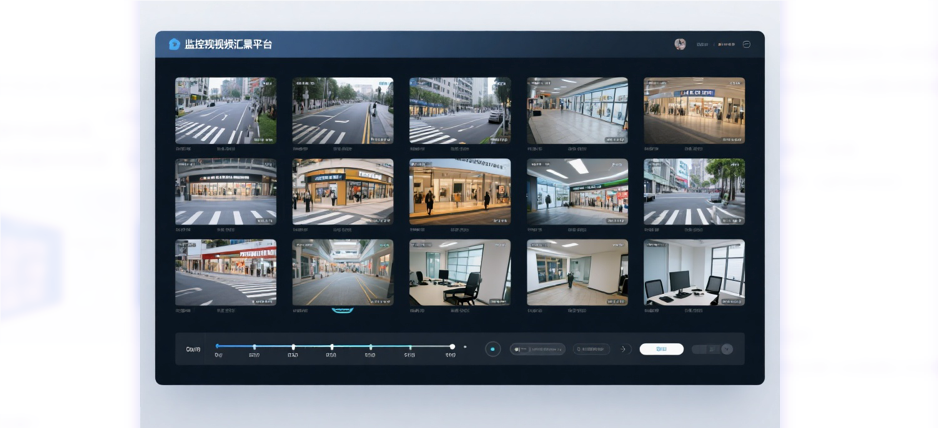Viewport: 938px width, 428px height.
Task: Click the arrow icon beside search field
Action: [623, 349]
